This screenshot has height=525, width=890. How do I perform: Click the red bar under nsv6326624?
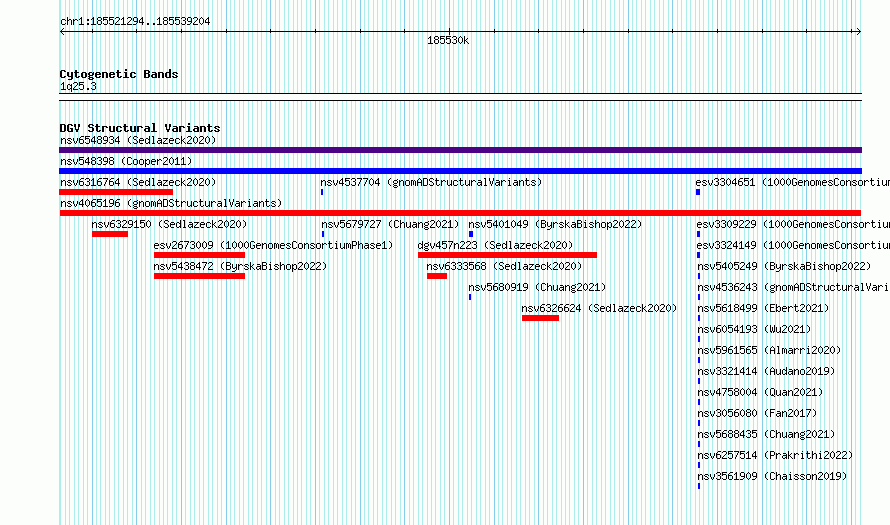tap(540, 318)
